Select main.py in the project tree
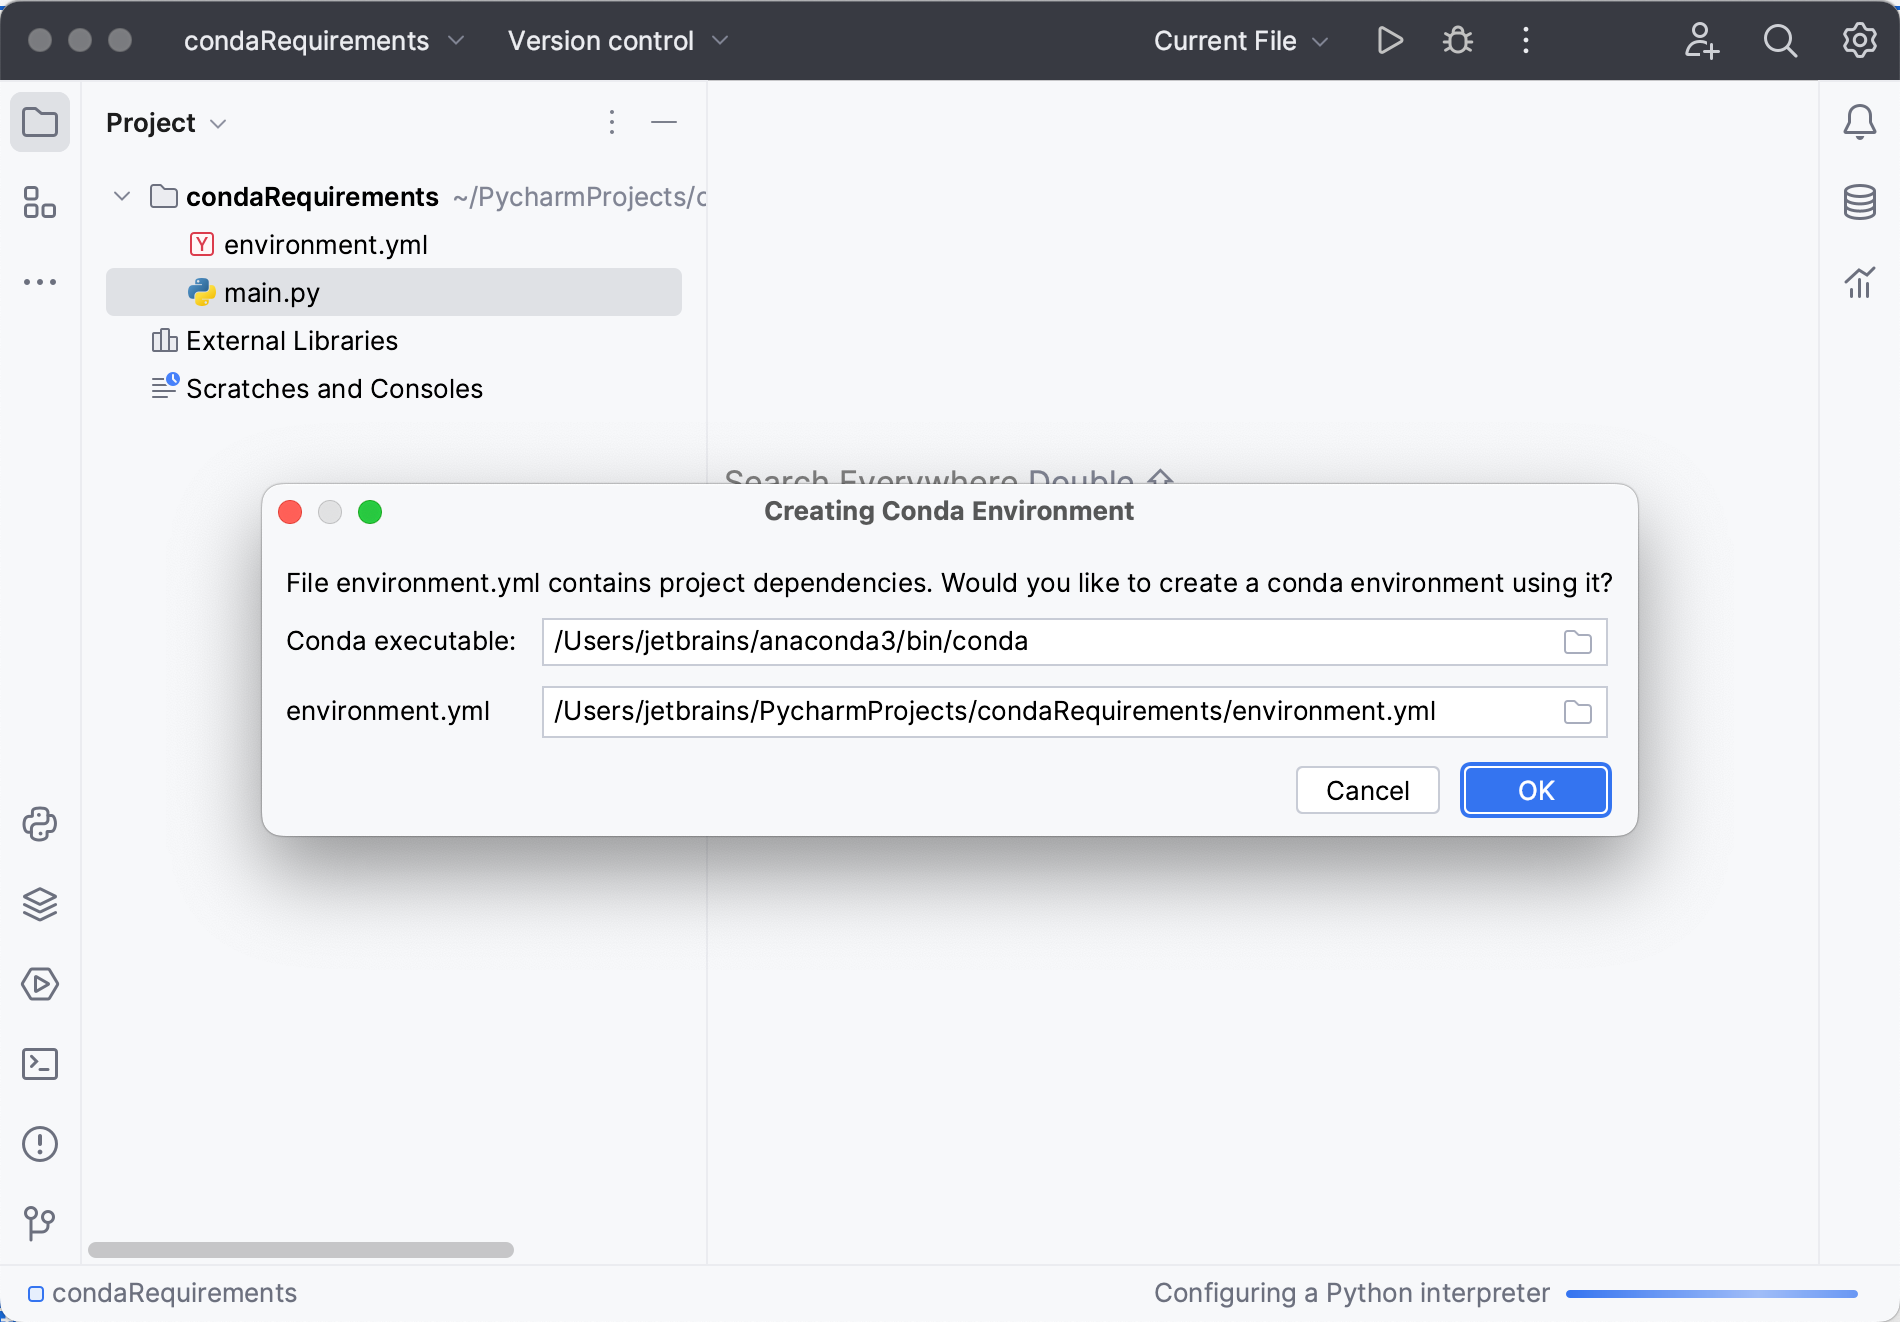Image resolution: width=1900 pixels, height=1322 pixels. pyautogui.click(x=272, y=292)
